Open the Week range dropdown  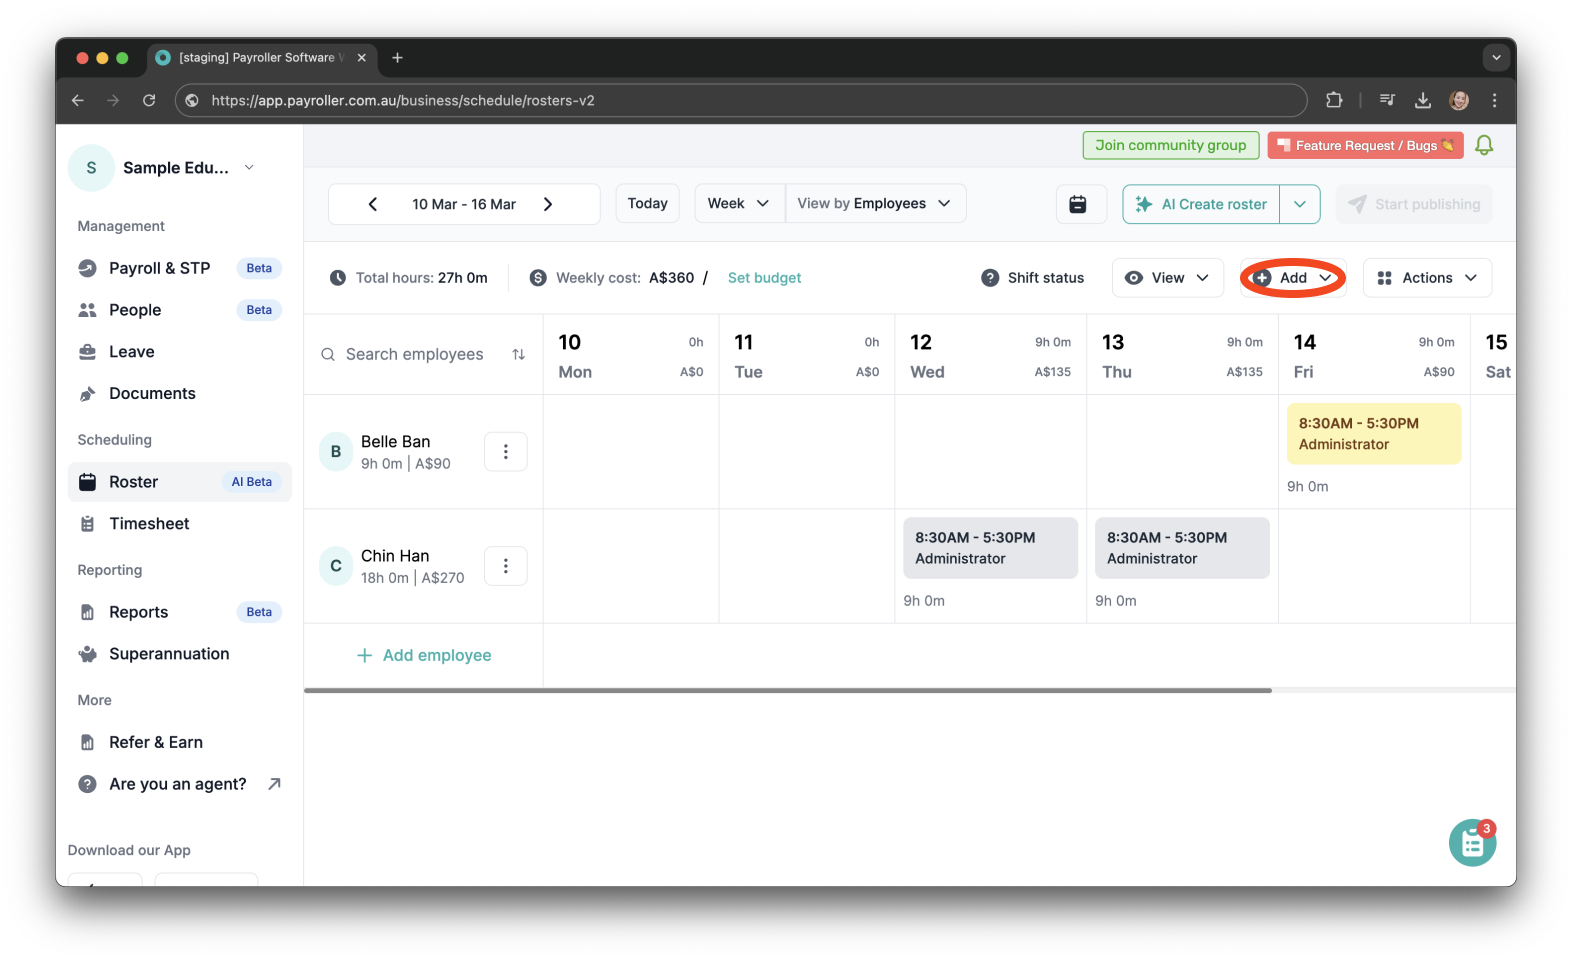[x=739, y=204]
